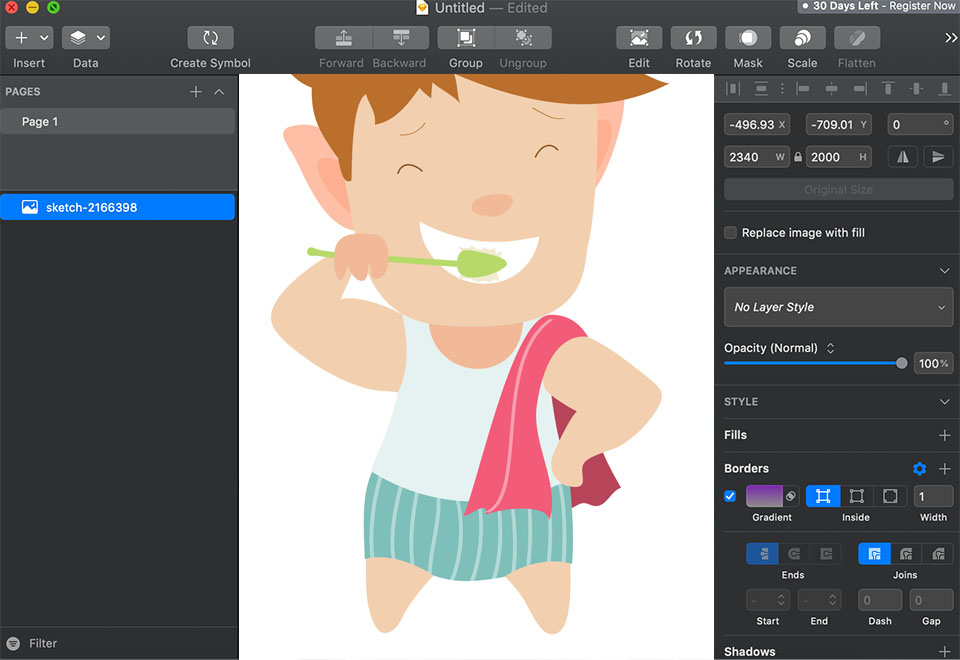Select the sketch-2166398 layer
The height and width of the screenshot is (660, 960).
click(x=117, y=207)
